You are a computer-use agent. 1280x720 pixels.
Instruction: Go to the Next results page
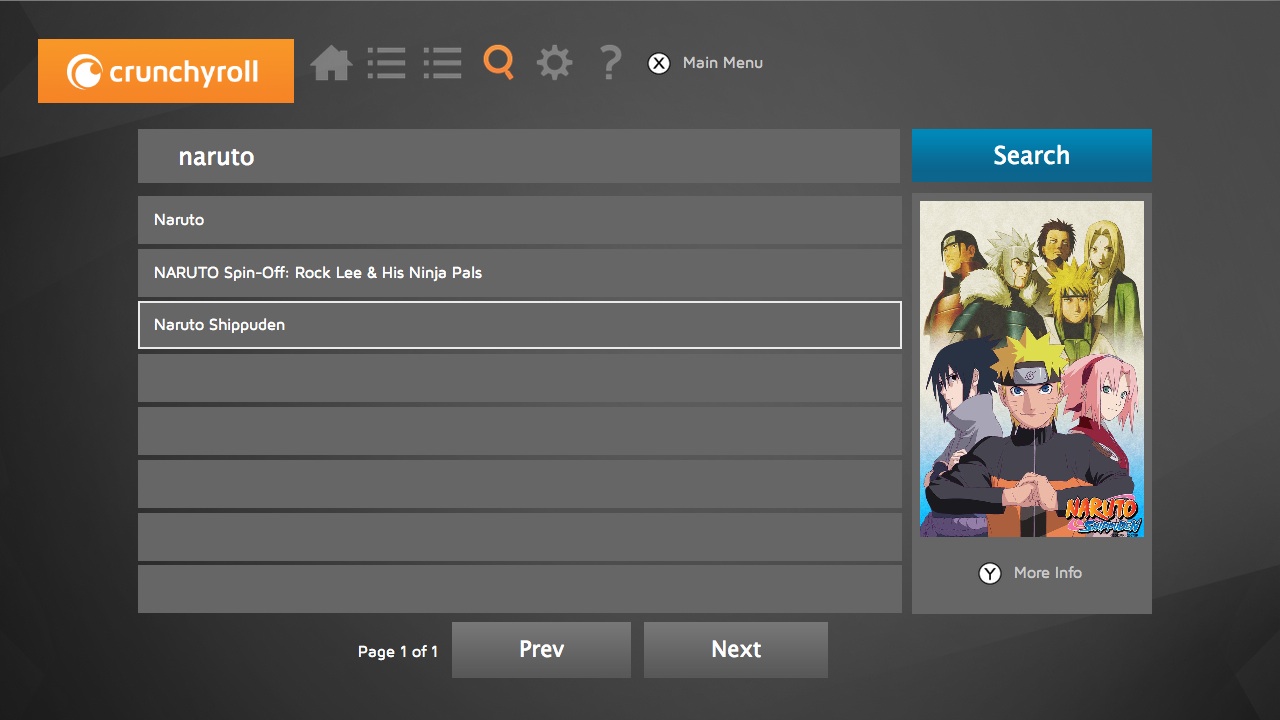(735, 650)
